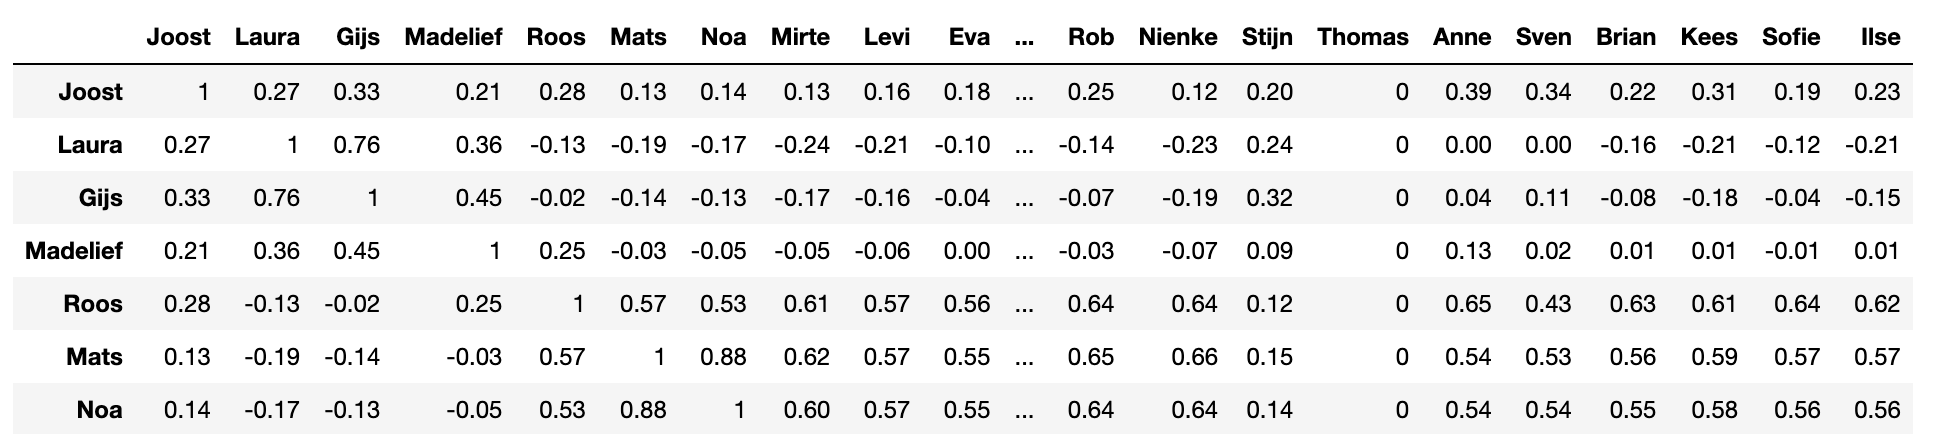This screenshot has height=434, width=1944.
Task: Click the Joost column header
Action: click(x=178, y=38)
